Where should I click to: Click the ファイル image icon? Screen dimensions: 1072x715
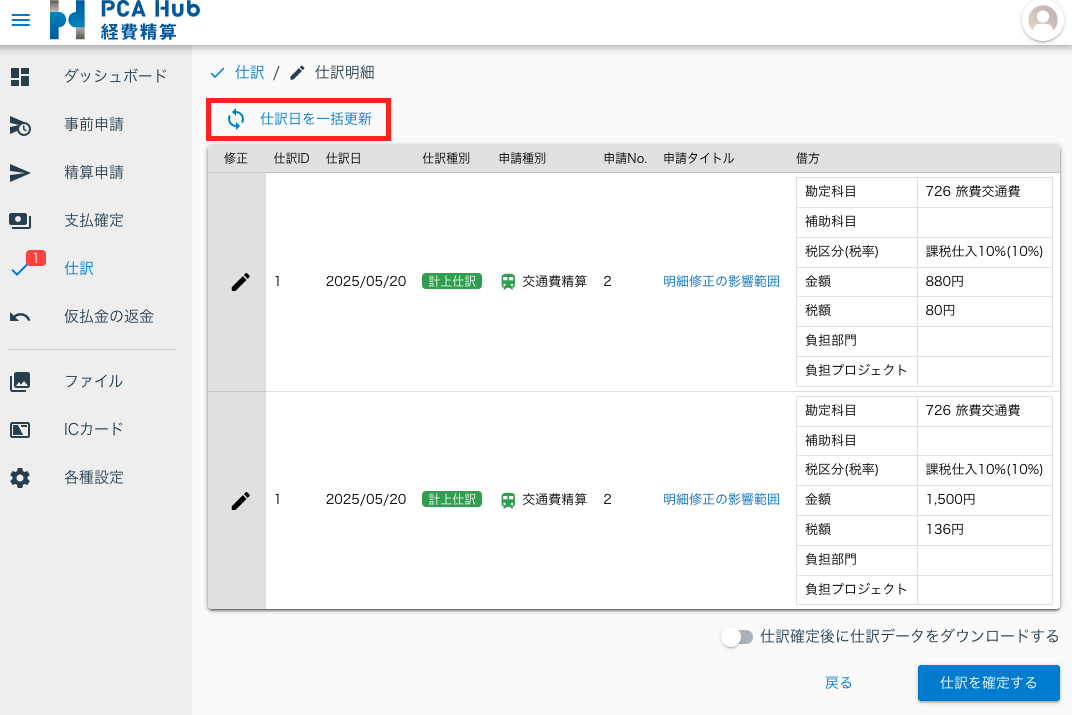coord(20,382)
